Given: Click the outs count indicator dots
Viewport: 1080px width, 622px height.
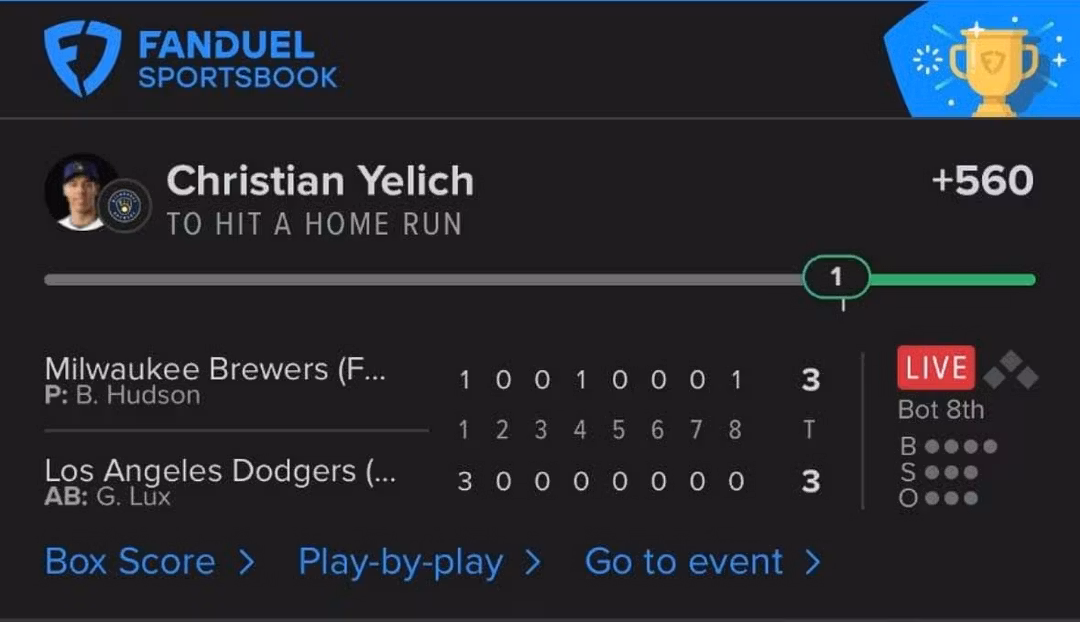Looking at the screenshot, I should coord(951,498).
